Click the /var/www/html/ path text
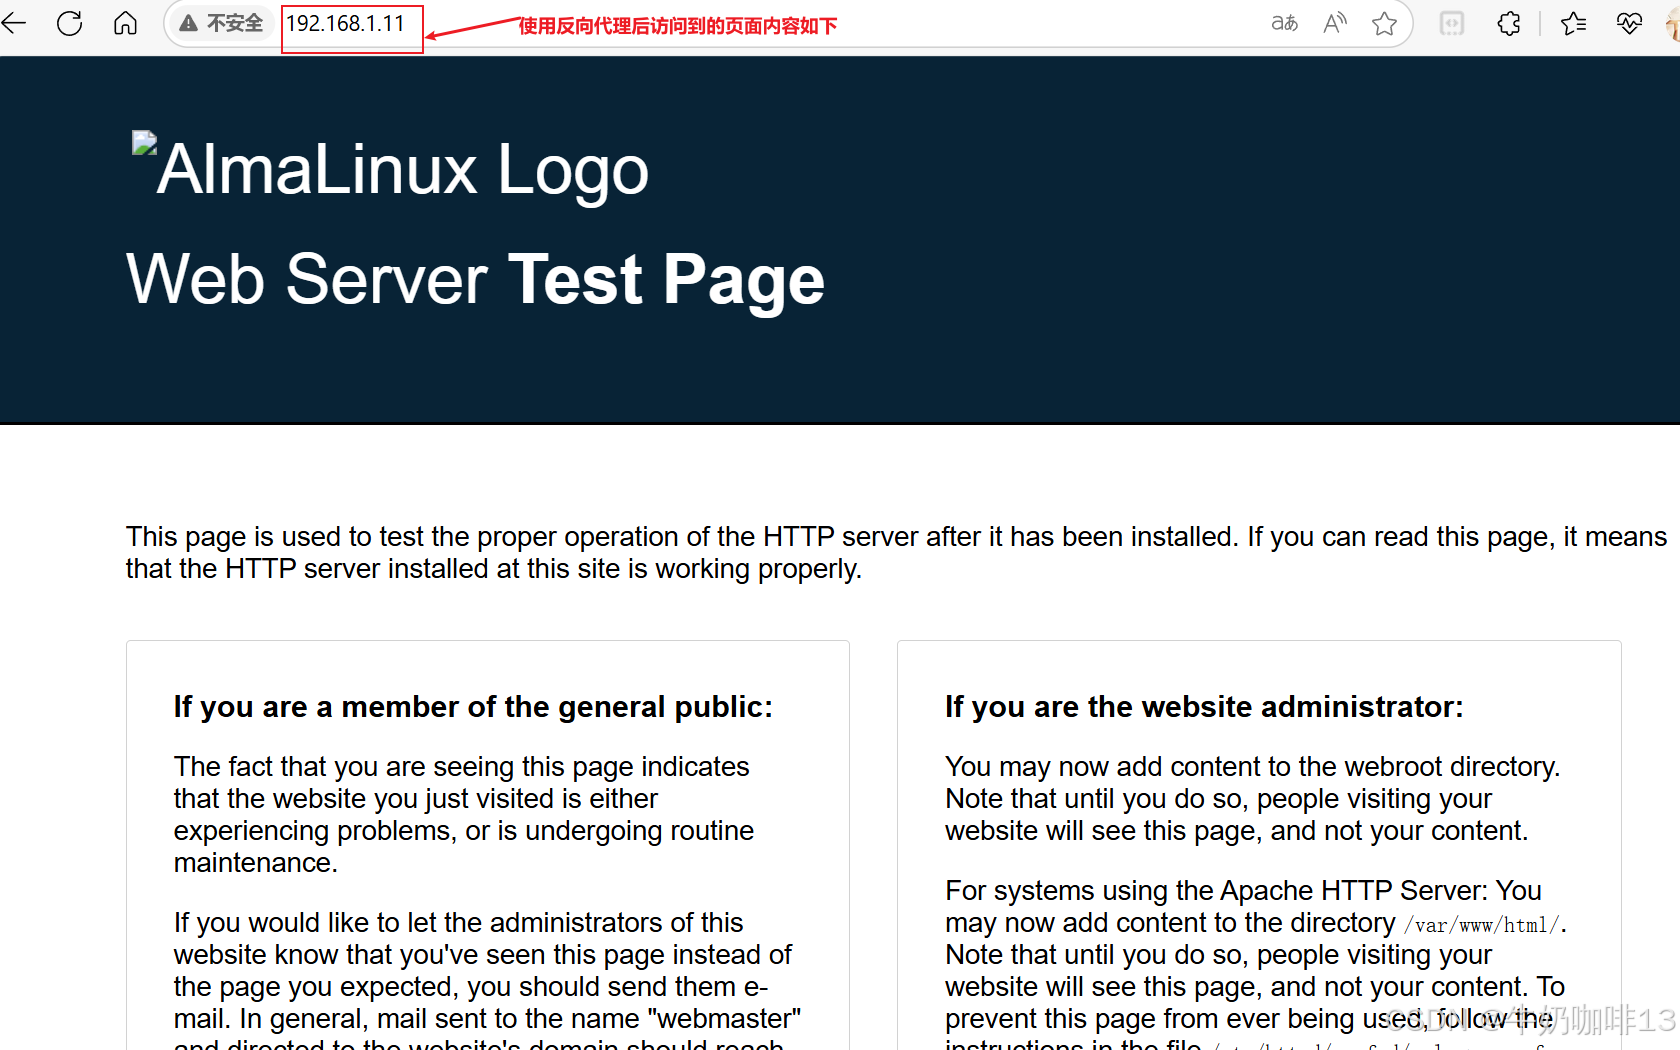Screen dimensions: 1680x1050 tap(1483, 925)
